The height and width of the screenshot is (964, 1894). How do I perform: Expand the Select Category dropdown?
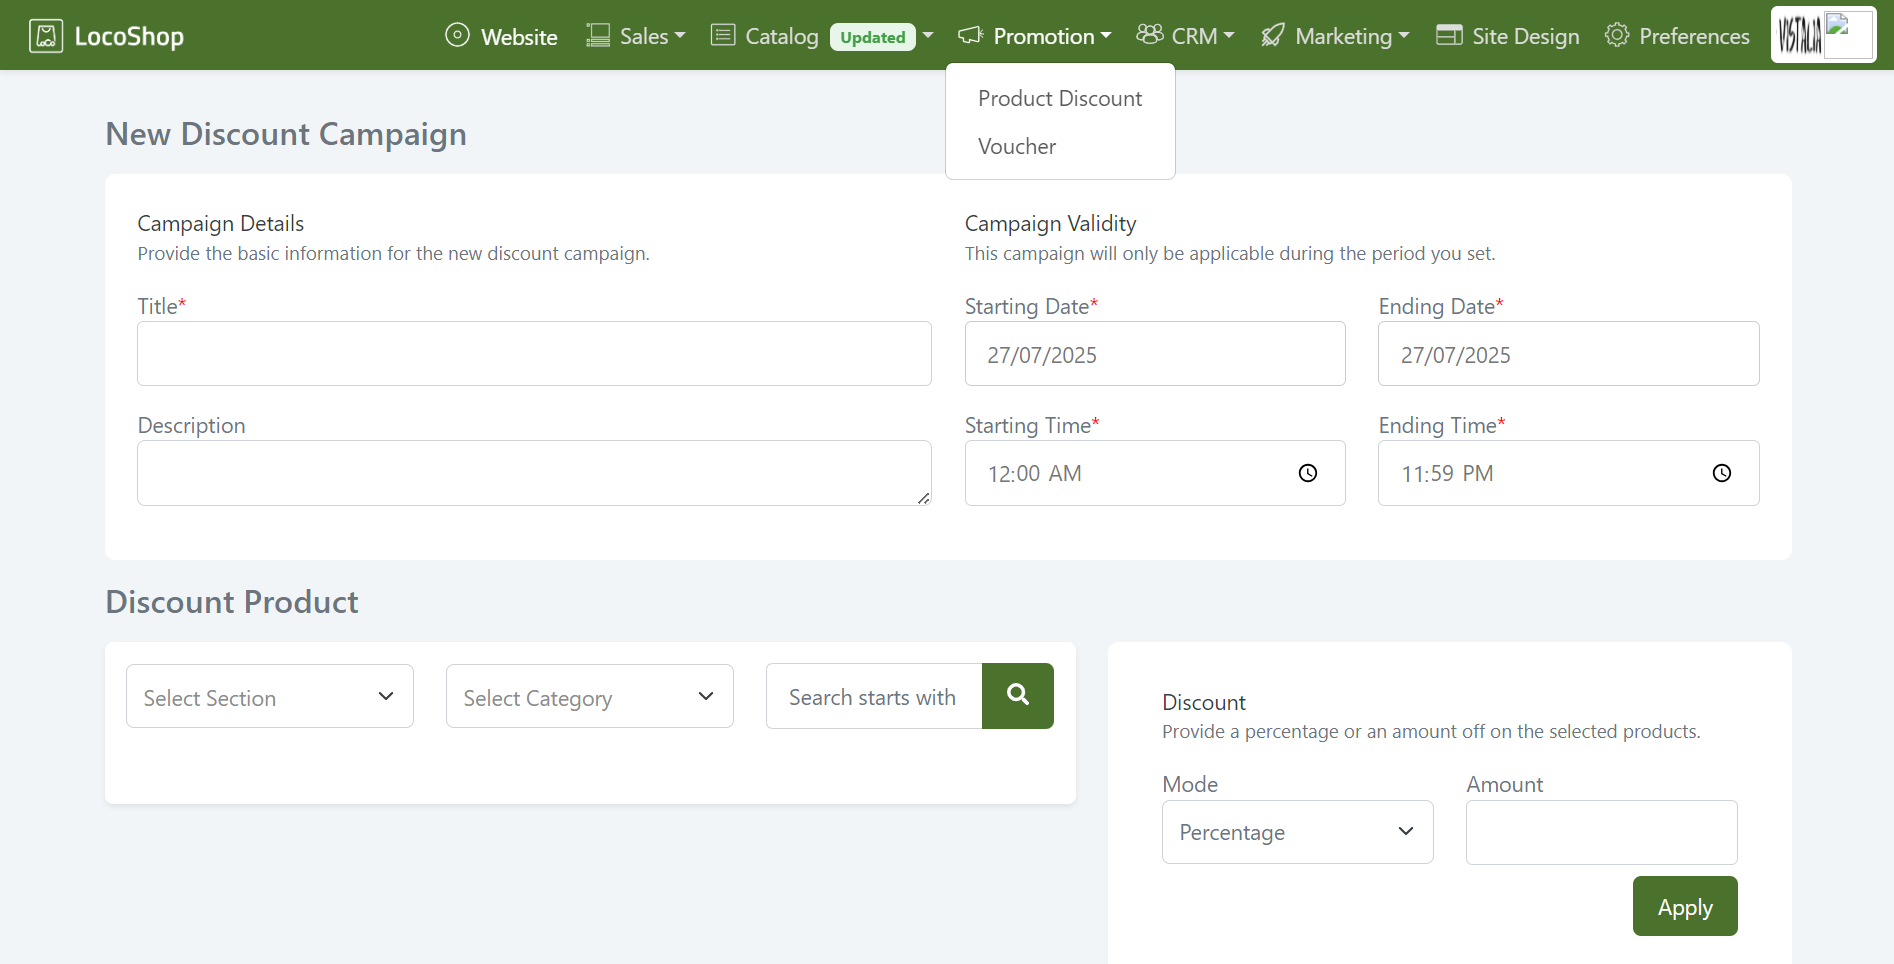[x=589, y=696]
